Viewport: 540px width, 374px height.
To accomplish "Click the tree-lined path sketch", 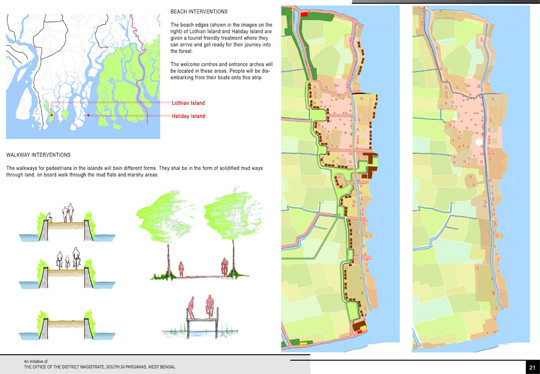I will click(x=199, y=233).
